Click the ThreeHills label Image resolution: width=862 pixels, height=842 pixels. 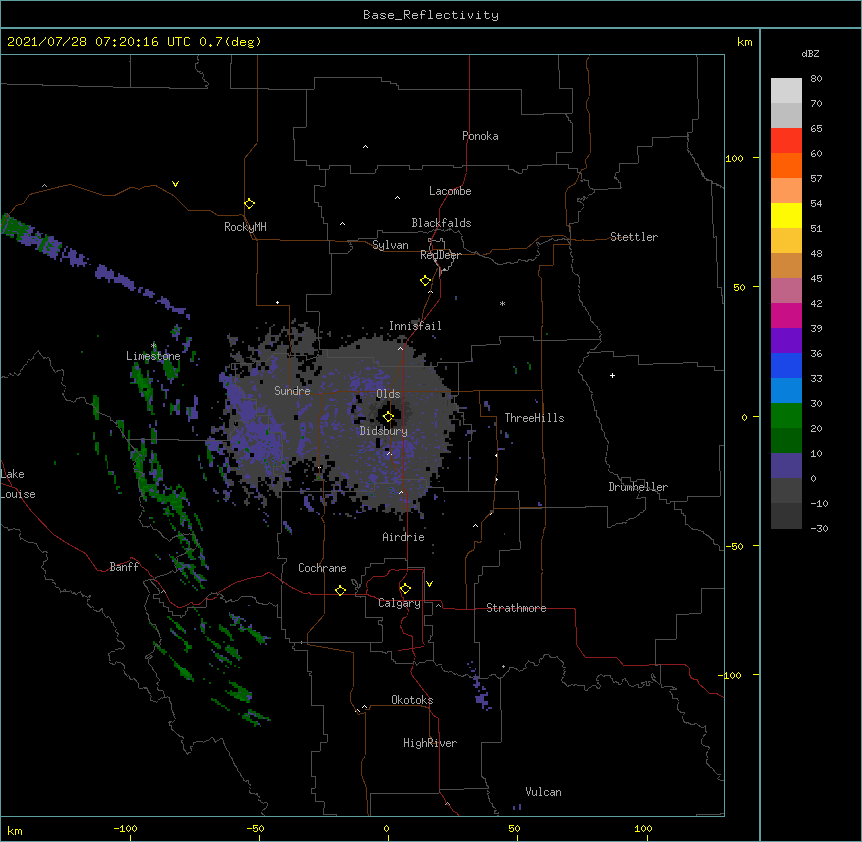pos(534,418)
